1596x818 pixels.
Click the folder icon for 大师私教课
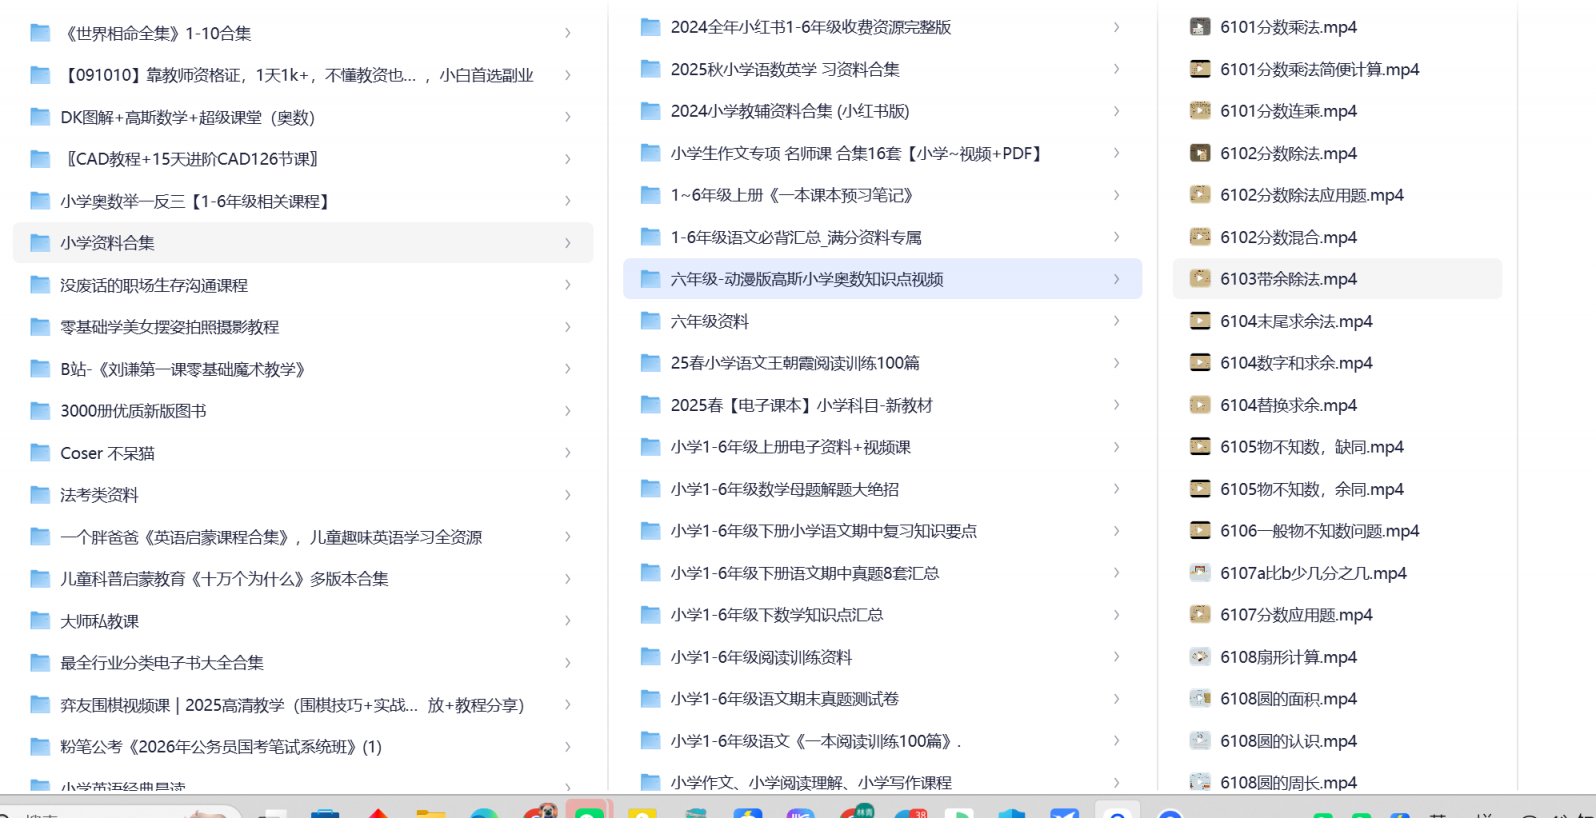tap(40, 621)
